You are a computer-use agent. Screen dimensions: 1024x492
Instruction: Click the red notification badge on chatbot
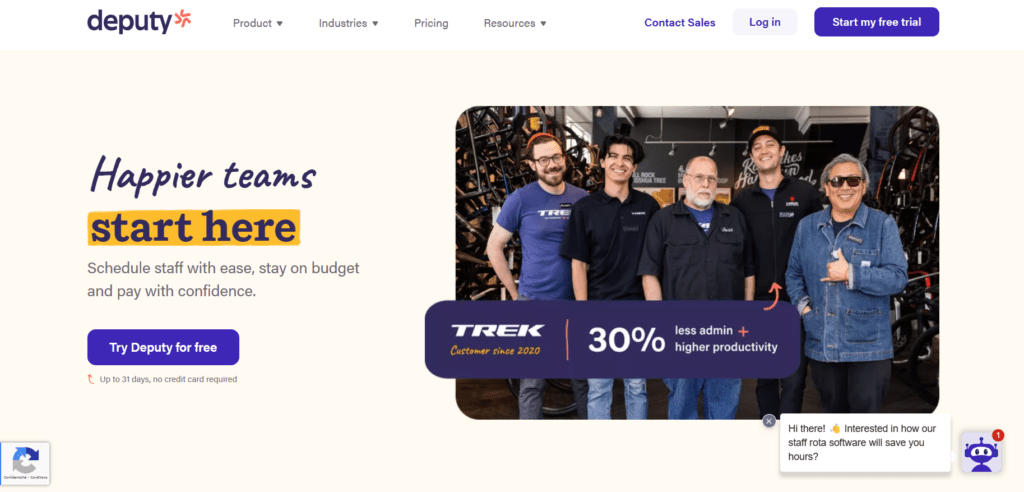(x=997, y=435)
